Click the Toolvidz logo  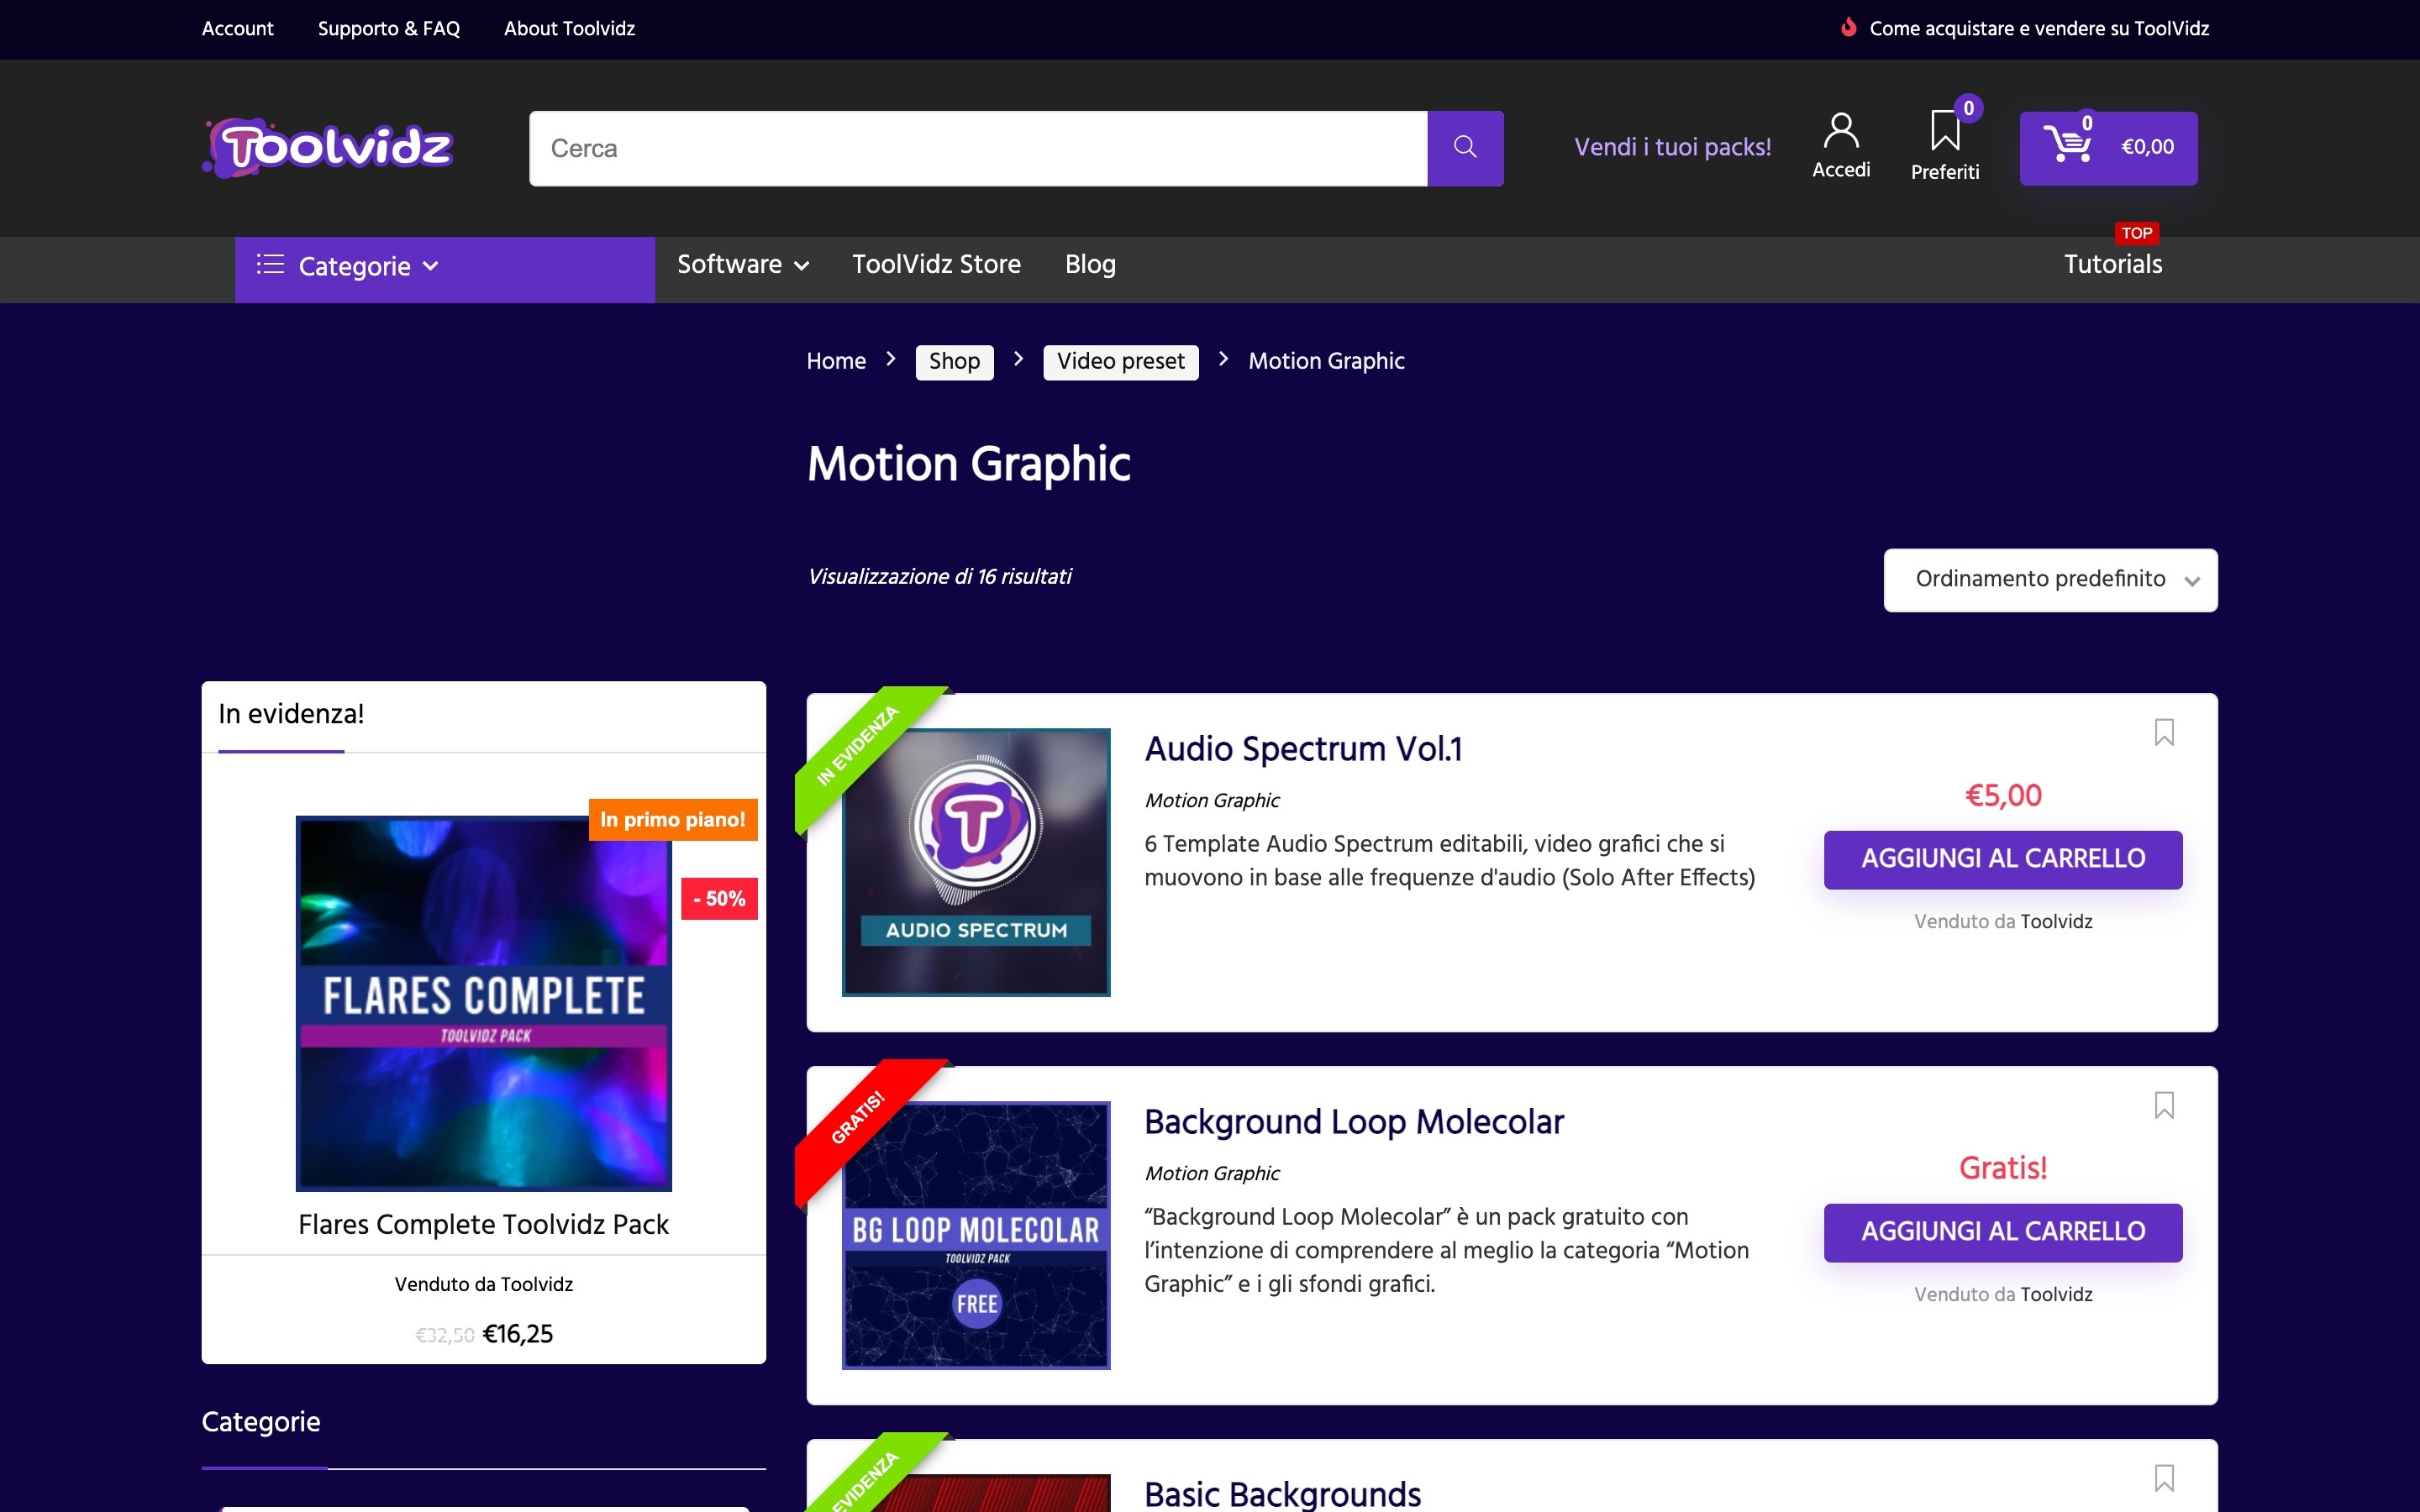pos(328,148)
